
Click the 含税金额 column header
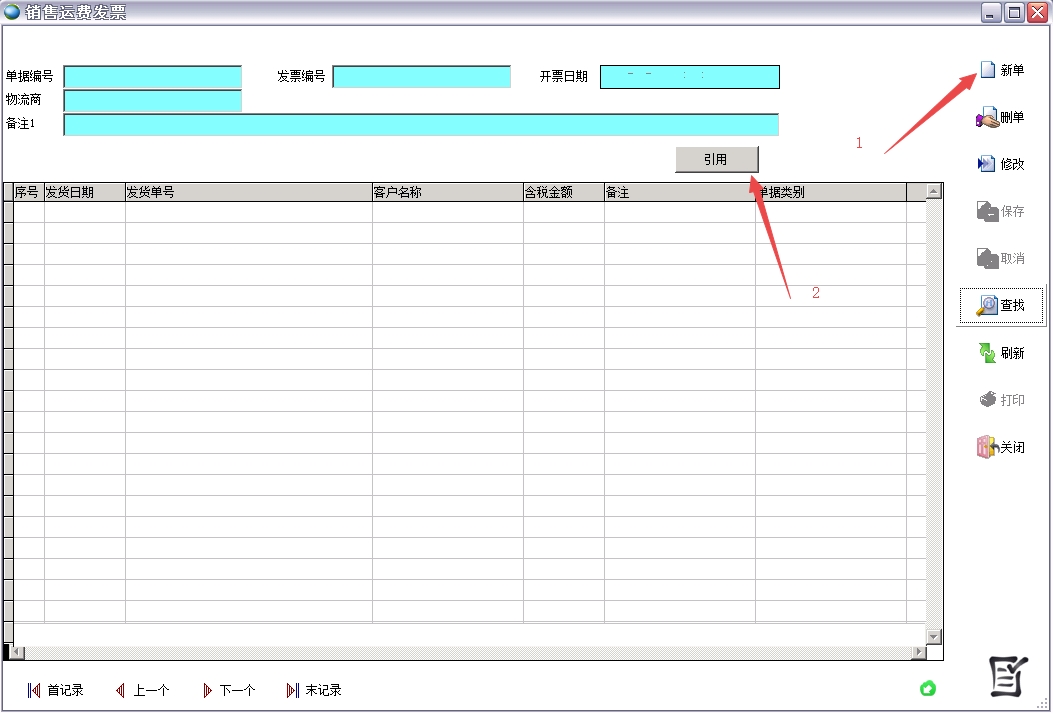(563, 192)
